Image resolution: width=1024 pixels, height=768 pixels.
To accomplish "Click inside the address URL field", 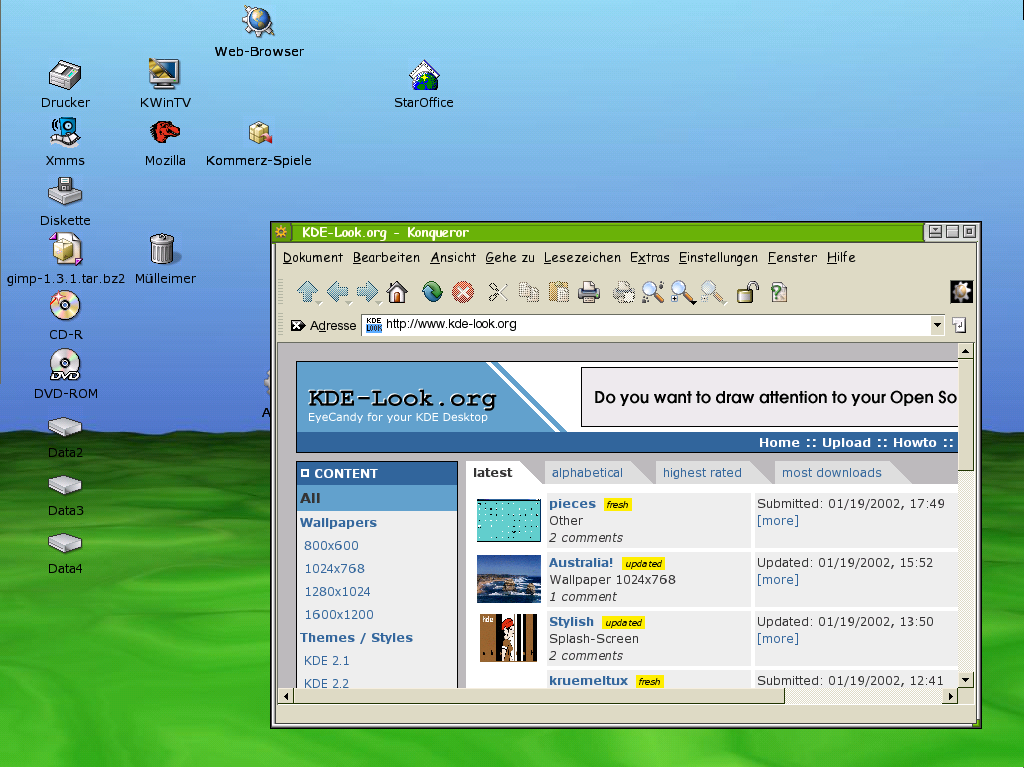I will tap(647, 325).
